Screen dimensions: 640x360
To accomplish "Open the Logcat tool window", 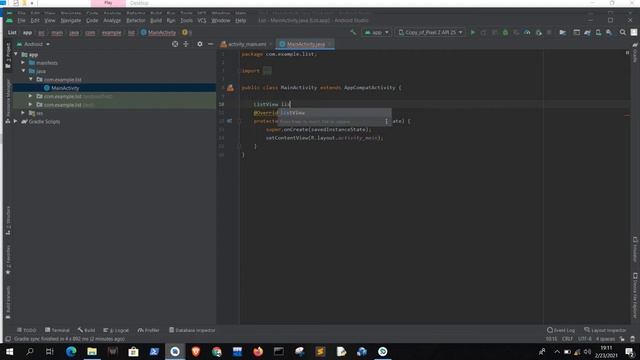I will (x=116, y=330).
